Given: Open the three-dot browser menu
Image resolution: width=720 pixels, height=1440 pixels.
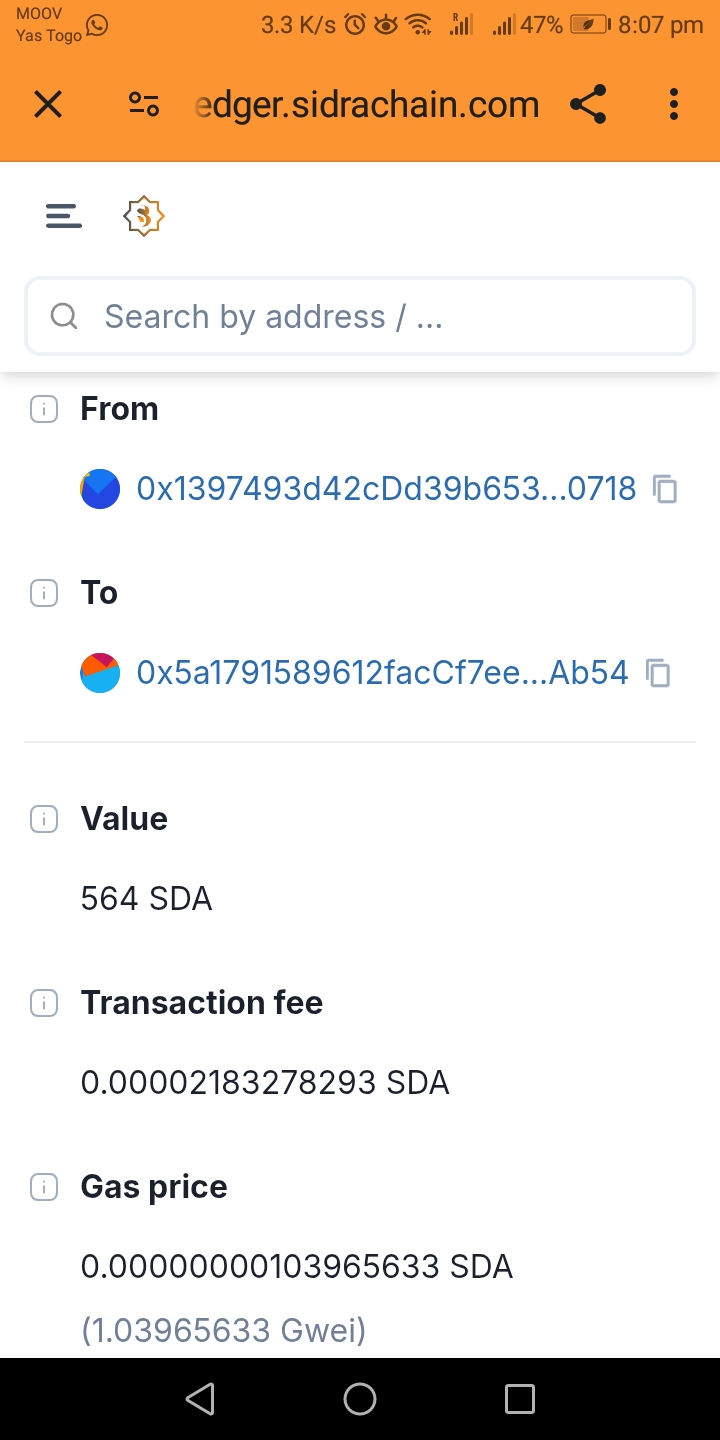Looking at the screenshot, I should (x=674, y=104).
